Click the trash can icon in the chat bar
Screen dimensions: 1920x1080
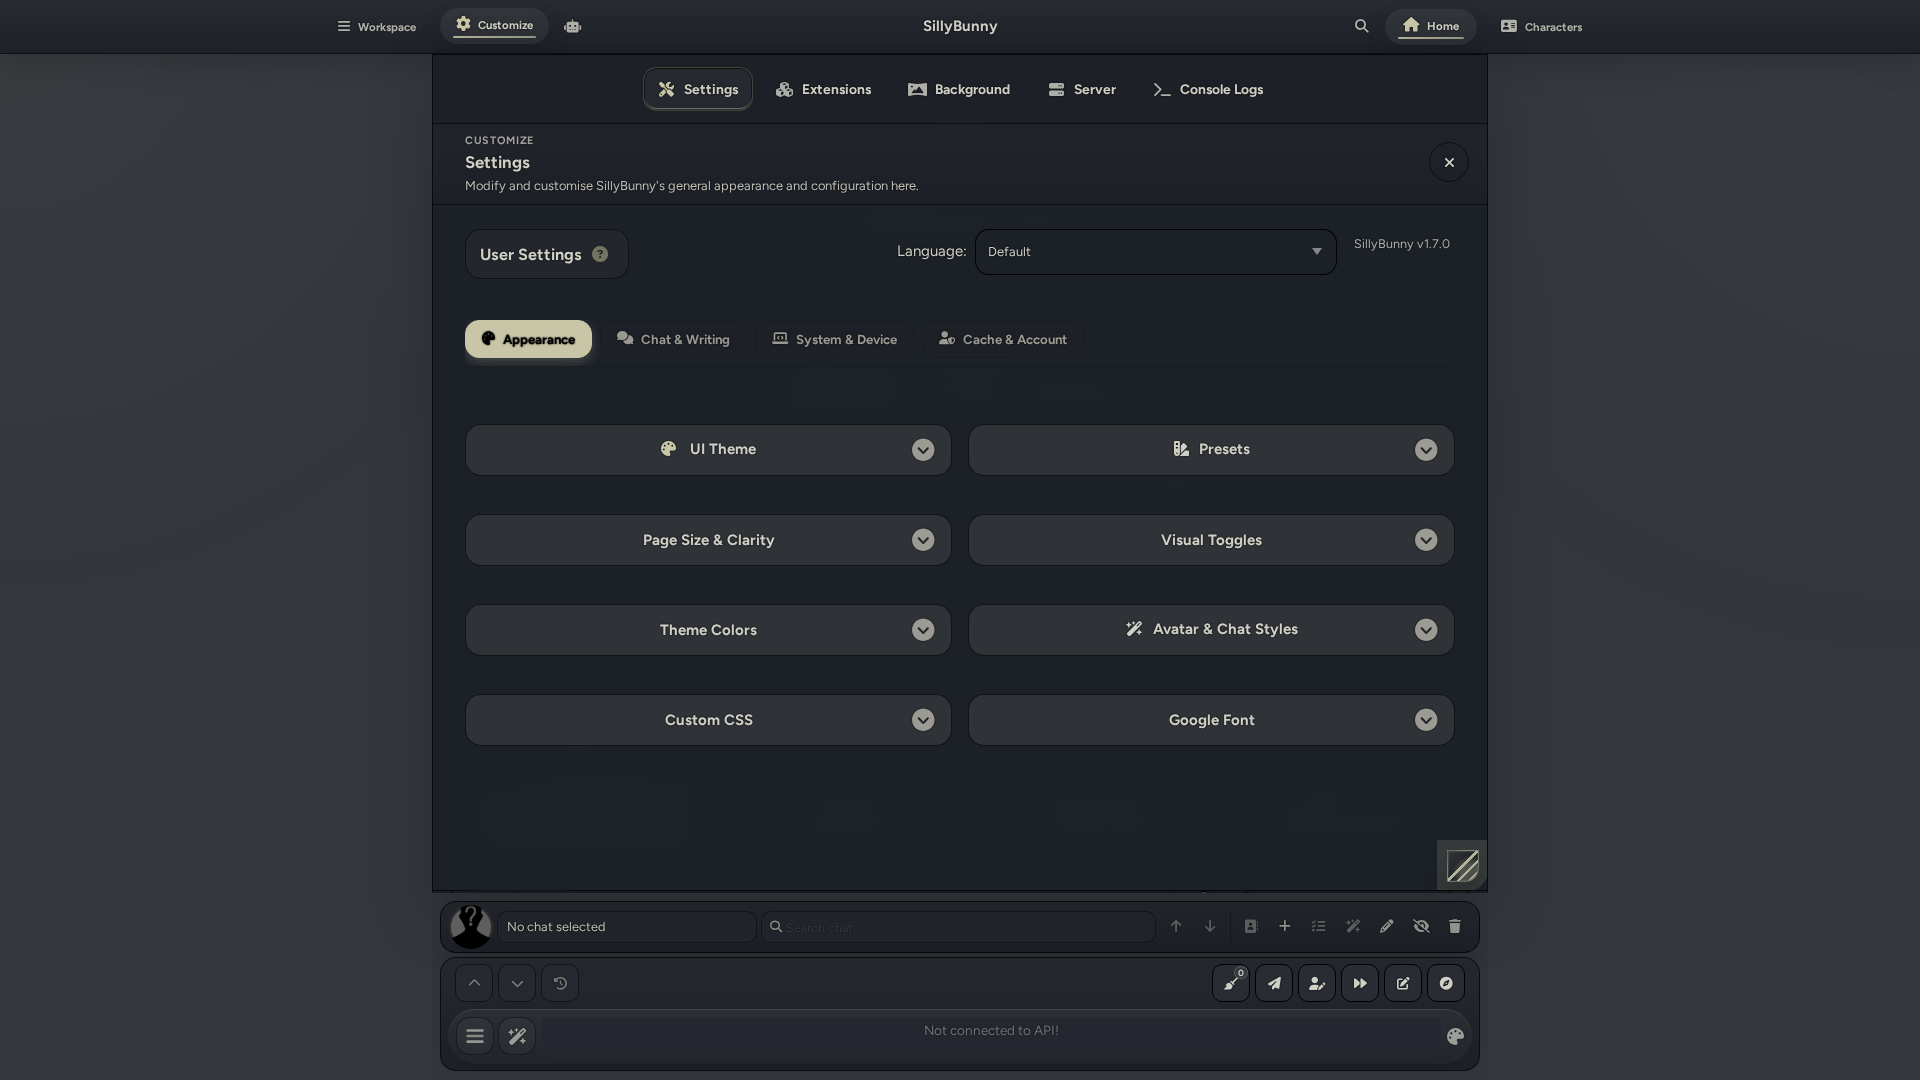coord(1455,927)
